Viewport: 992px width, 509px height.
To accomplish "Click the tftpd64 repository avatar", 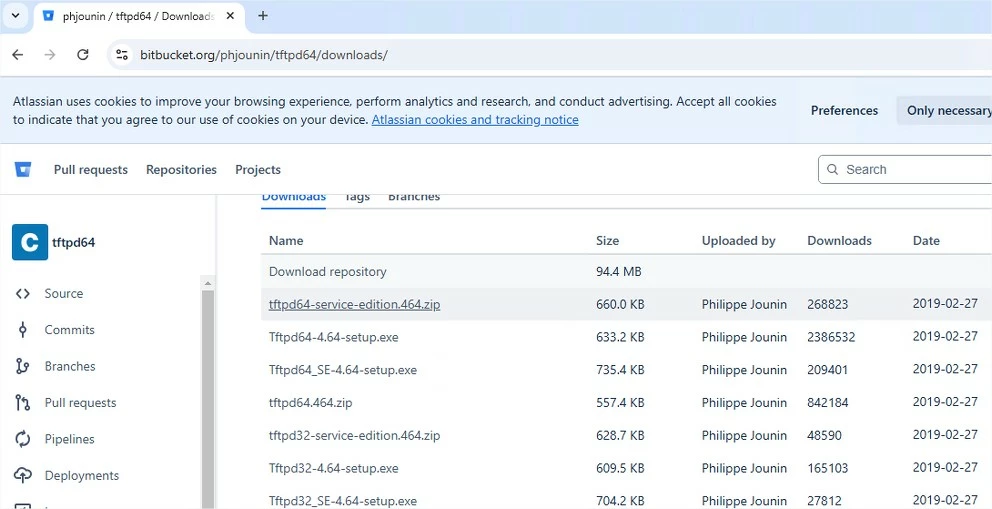I will click(30, 242).
